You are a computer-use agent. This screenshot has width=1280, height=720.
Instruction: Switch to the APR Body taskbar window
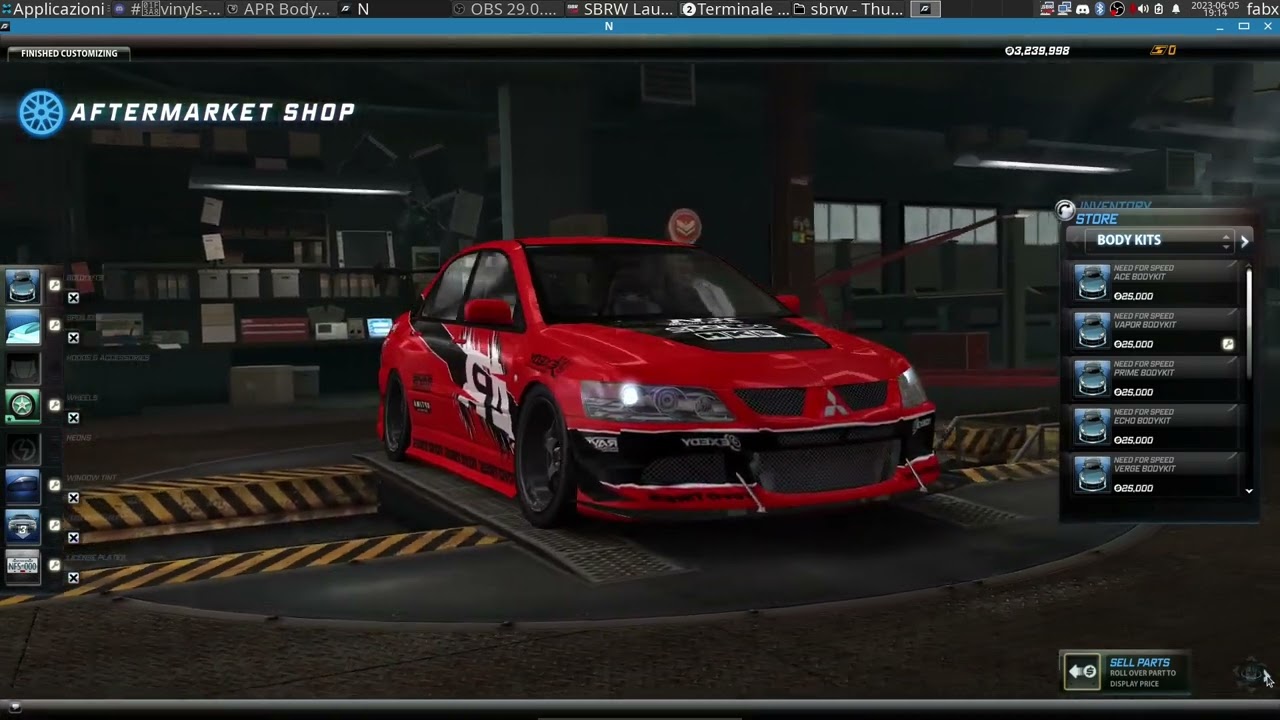279,9
